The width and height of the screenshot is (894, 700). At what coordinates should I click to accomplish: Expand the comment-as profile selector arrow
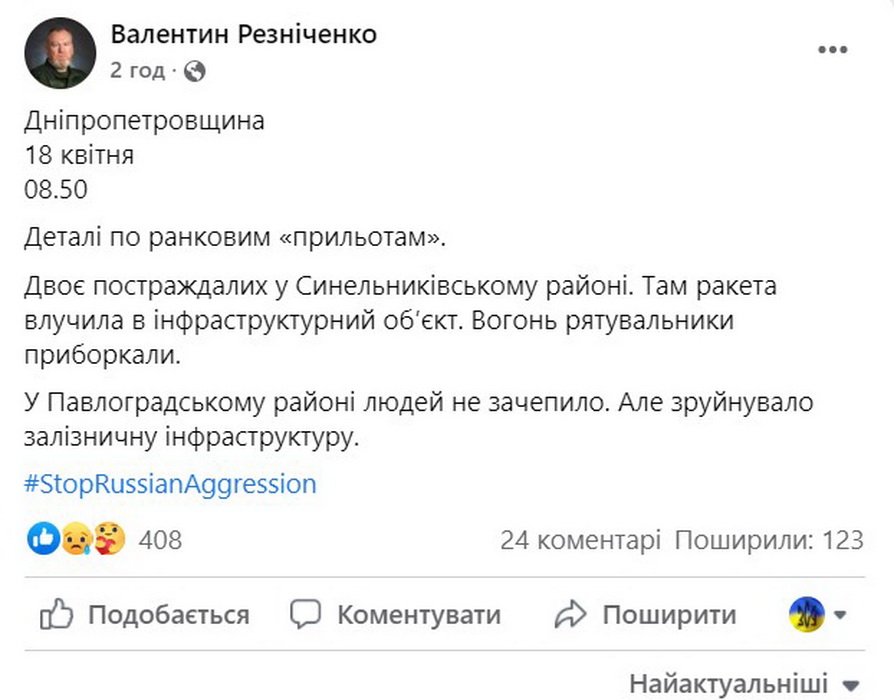(x=840, y=615)
